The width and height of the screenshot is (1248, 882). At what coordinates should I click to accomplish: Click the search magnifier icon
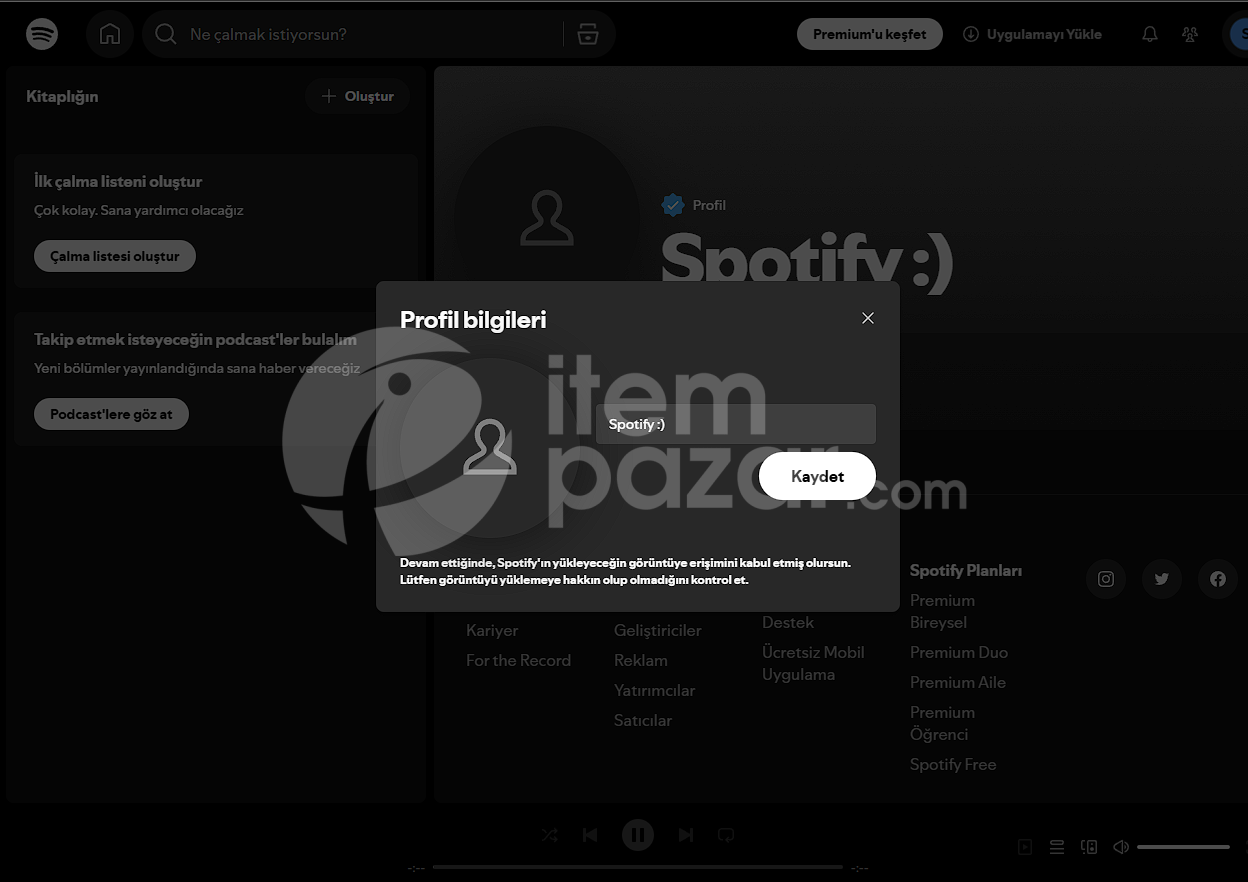[x=166, y=34]
